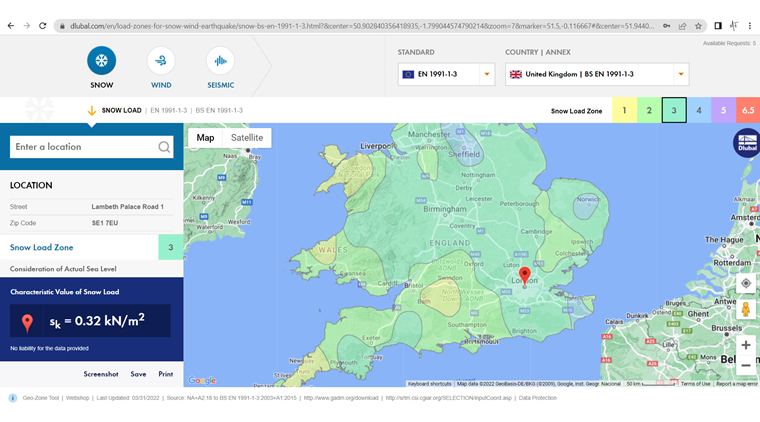This screenshot has height=422, width=760.
Task: Zoom out on the map
Action: (746, 365)
